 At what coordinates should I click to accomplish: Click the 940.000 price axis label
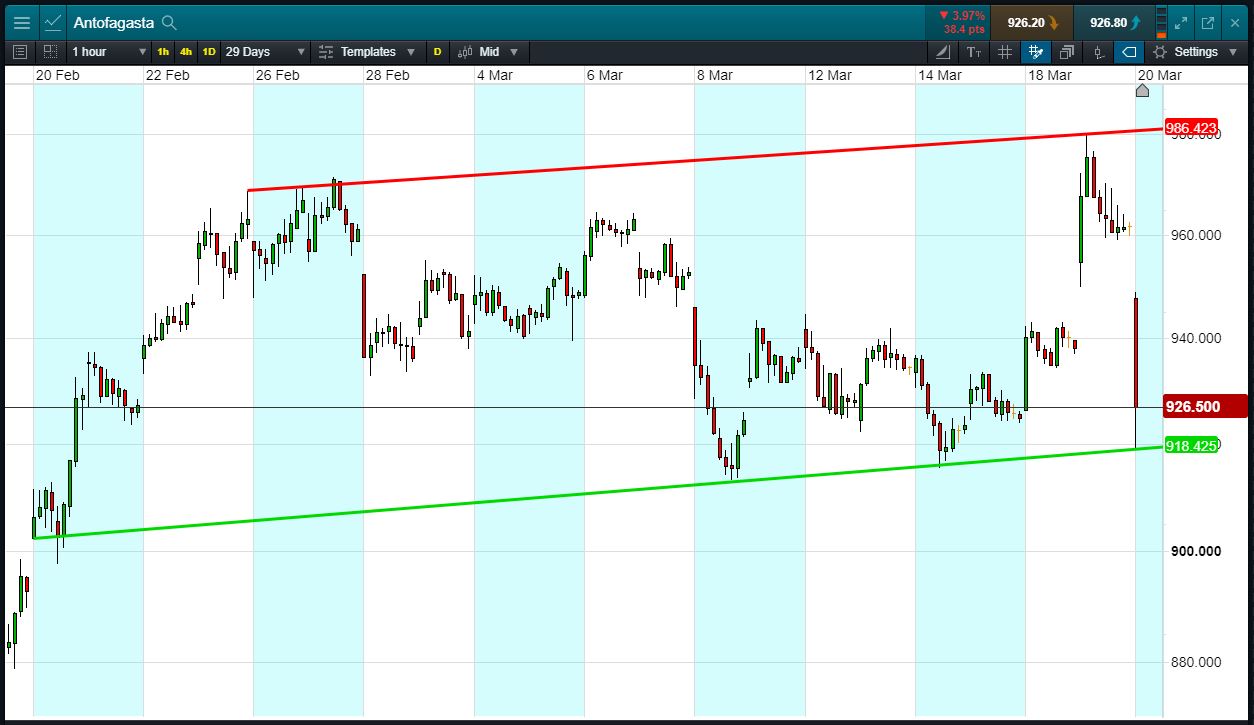coord(1194,339)
